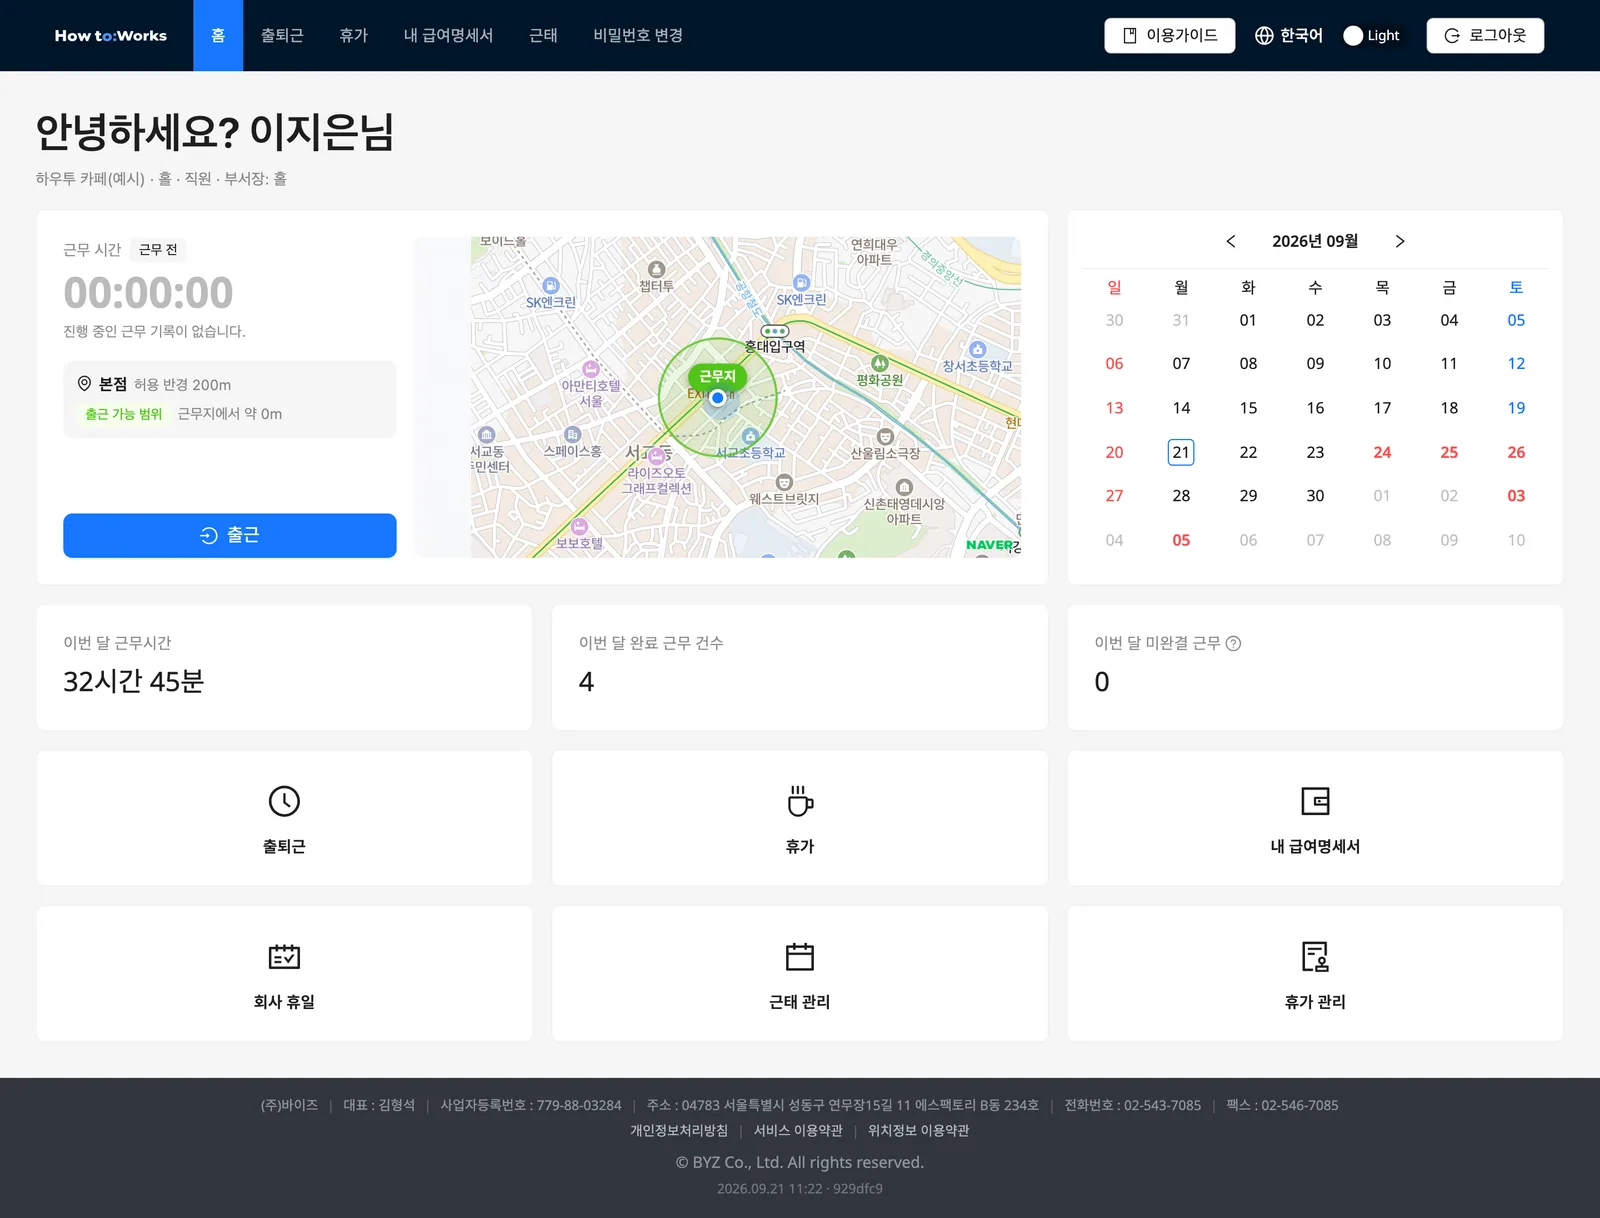Image resolution: width=1600 pixels, height=1218 pixels.
Task: Open the 위치정보 이용약관 footer link
Action: tap(918, 1130)
